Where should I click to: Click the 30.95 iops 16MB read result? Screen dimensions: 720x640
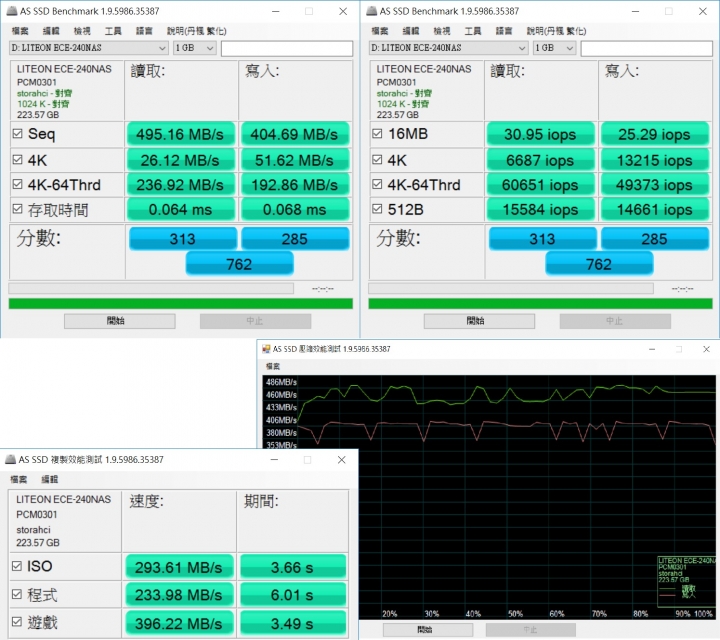tap(540, 134)
